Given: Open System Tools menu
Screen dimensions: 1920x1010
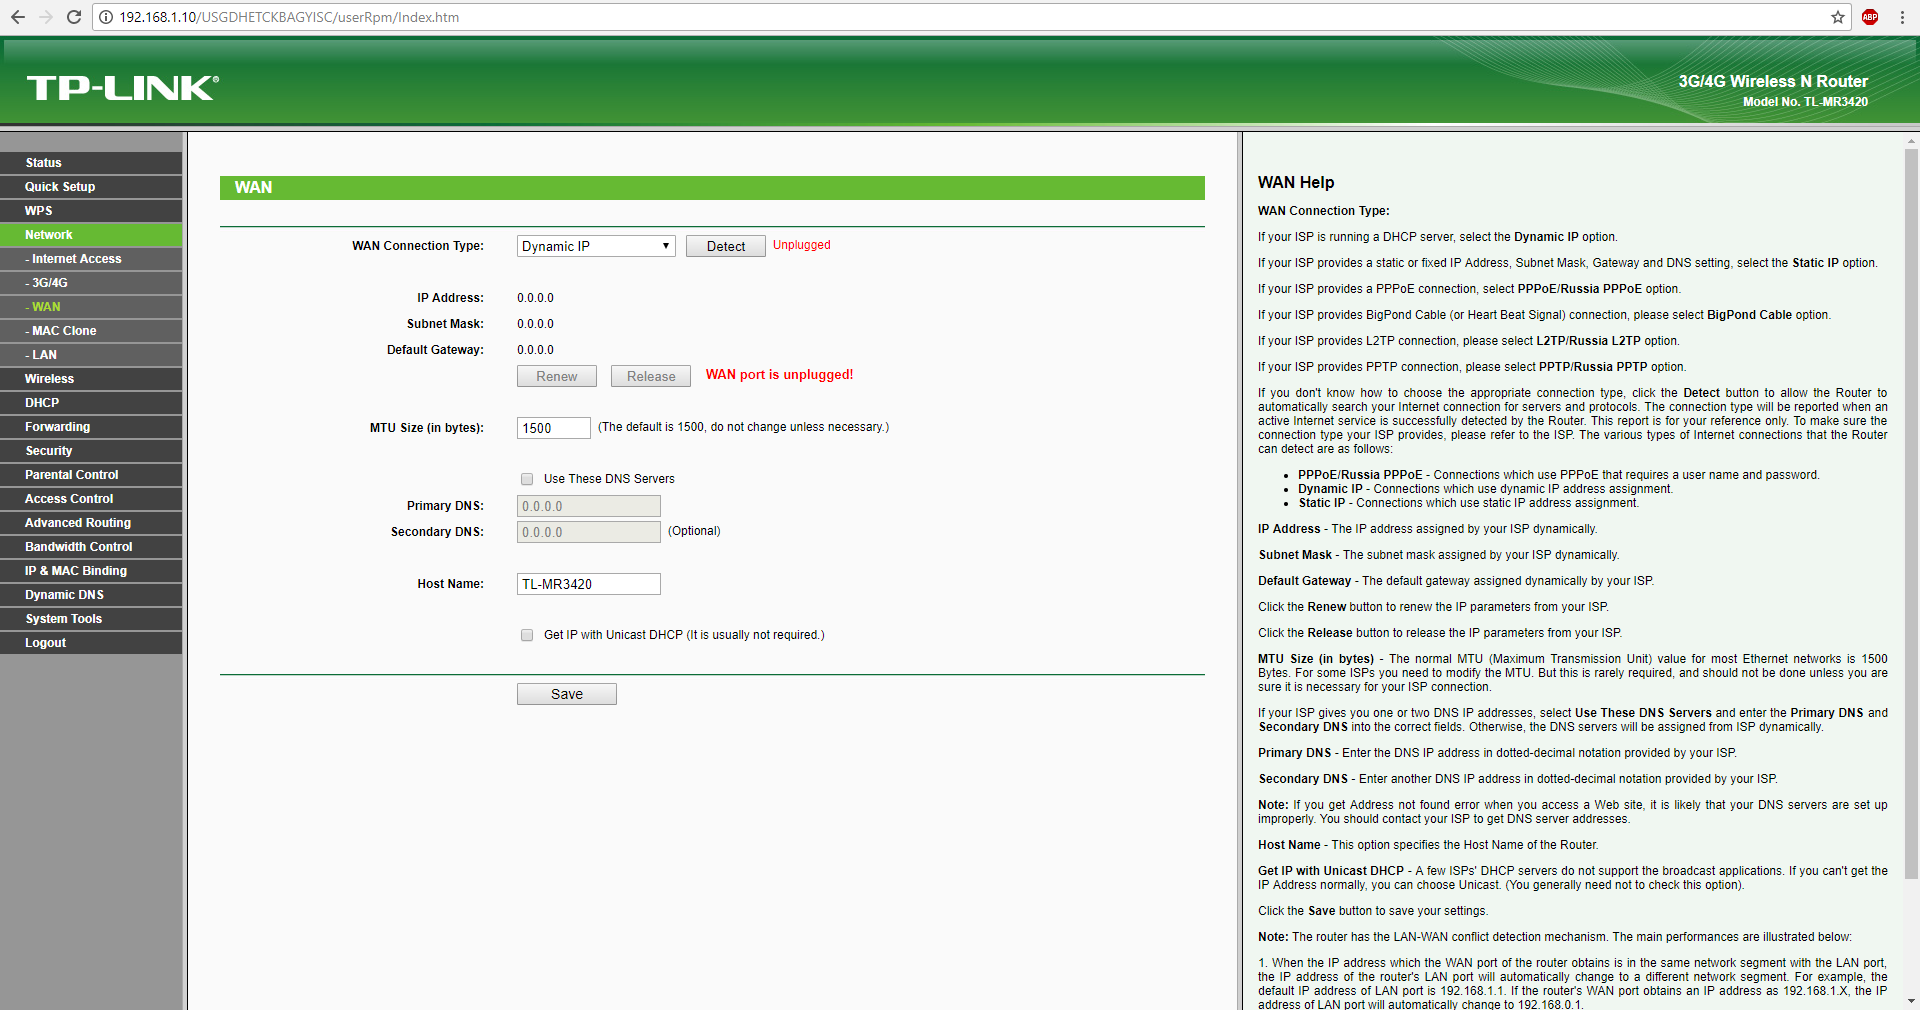Looking at the screenshot, I should (x=91, y=619).
